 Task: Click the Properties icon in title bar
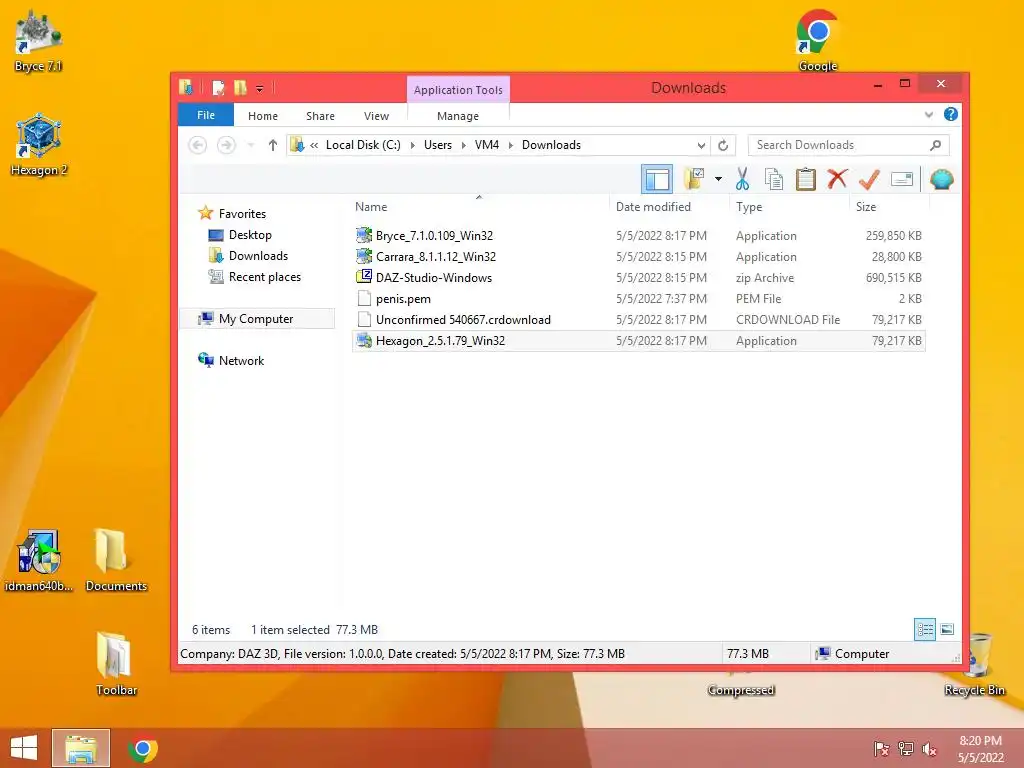pyautogui.click(x=219, y=88)
